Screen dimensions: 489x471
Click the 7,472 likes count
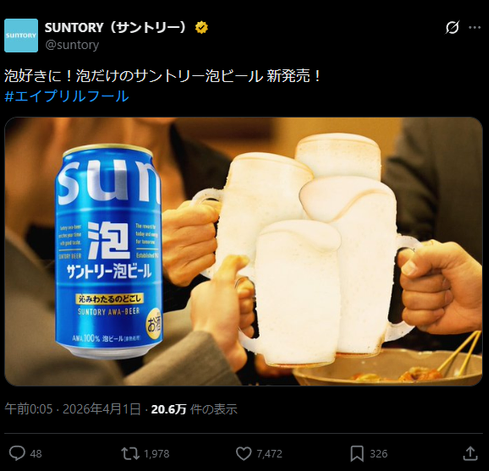(269, 454)
